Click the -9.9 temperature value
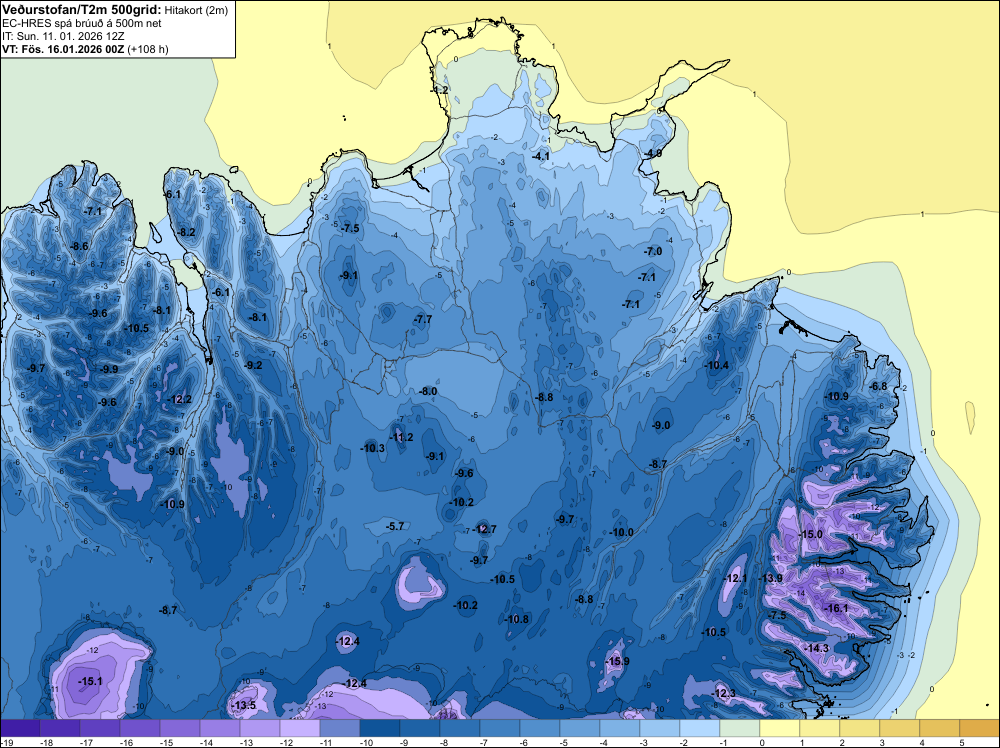Screen dimensions: 1000x748 pyautogui.click(x=109, y=369)
